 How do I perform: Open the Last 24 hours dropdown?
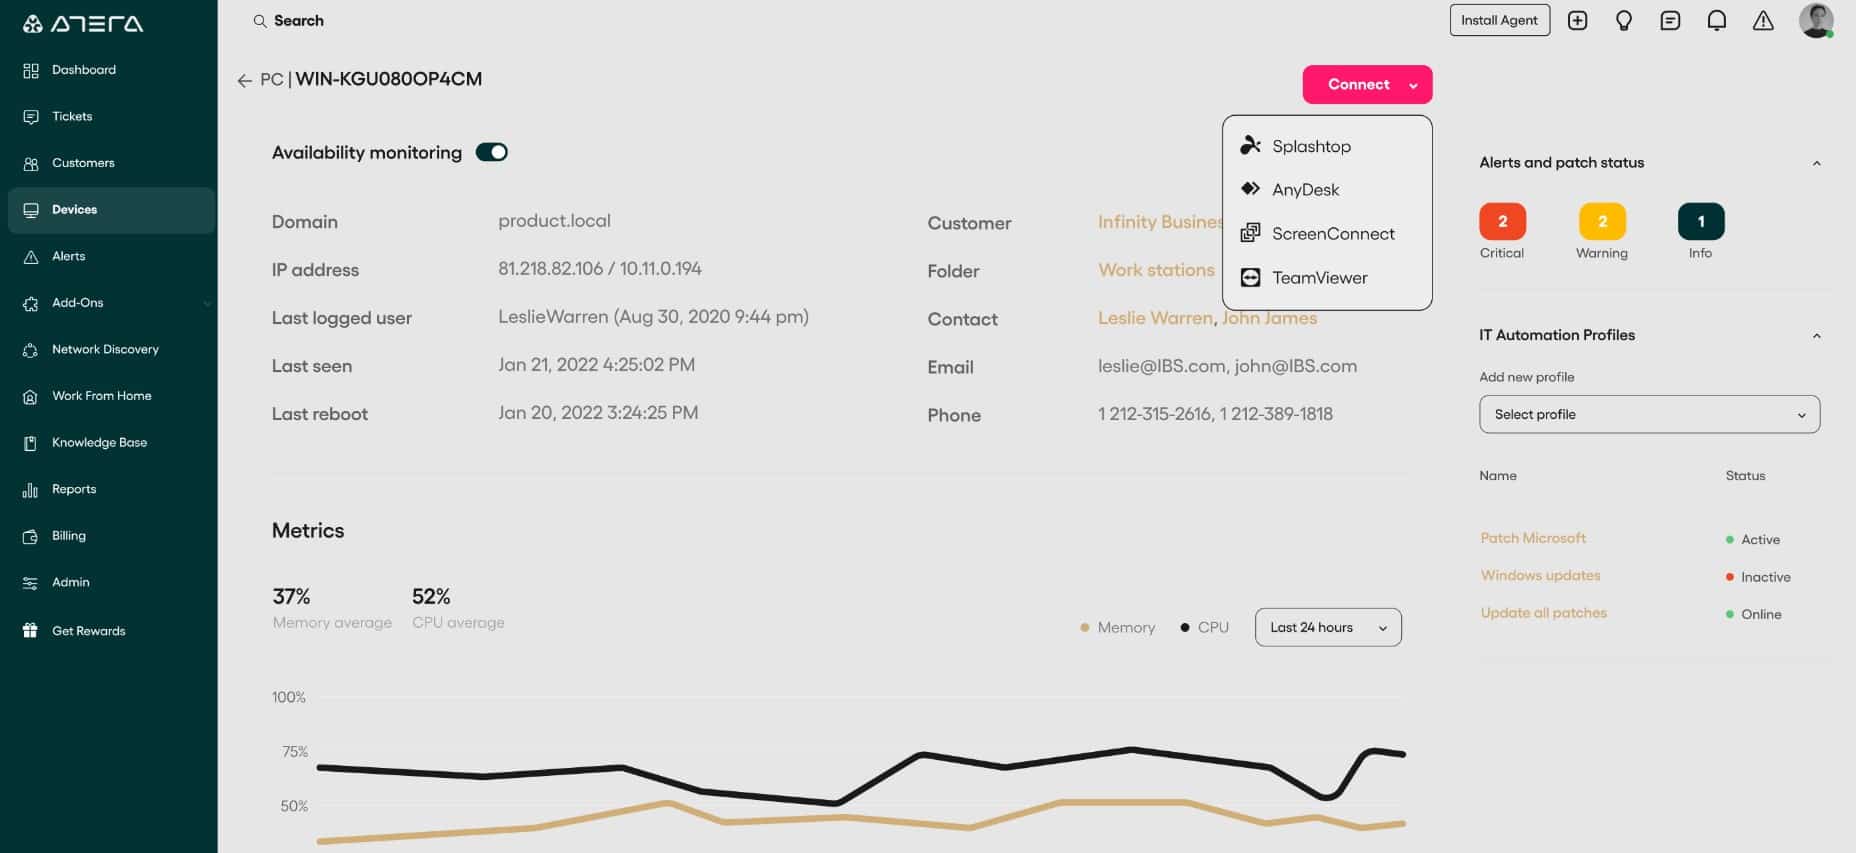tap(1328, 627)
